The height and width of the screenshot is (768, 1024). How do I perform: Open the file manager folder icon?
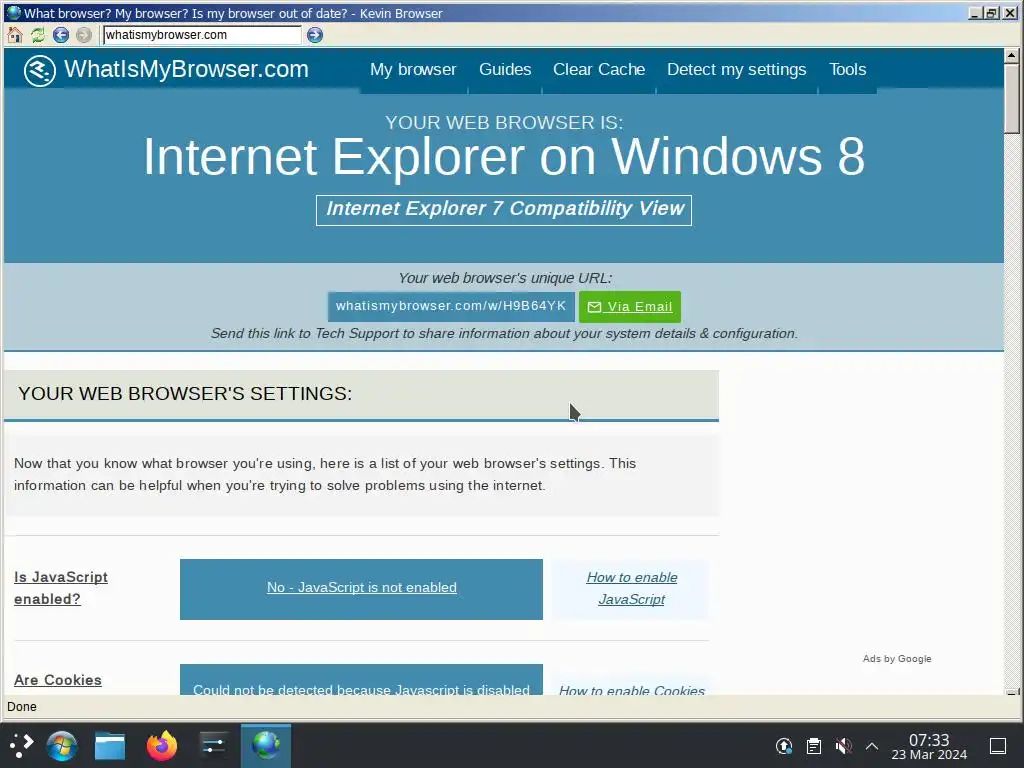point(110,745)
